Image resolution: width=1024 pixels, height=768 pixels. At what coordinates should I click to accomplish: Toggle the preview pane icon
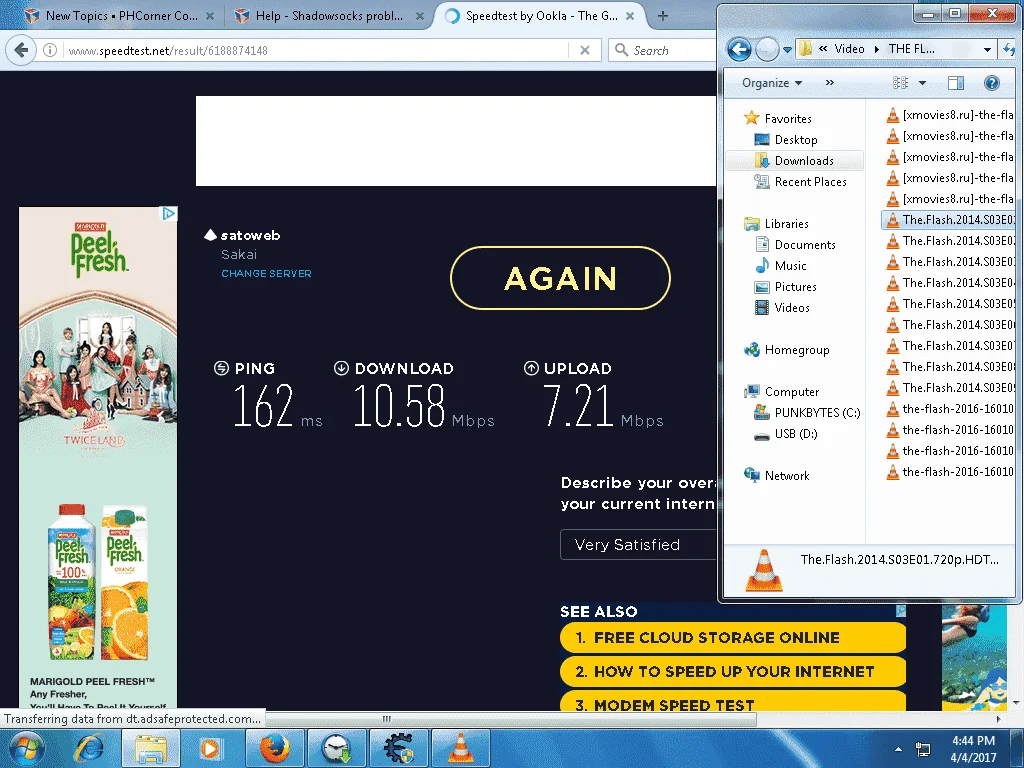pyautogui.click(x=955, y=83)
